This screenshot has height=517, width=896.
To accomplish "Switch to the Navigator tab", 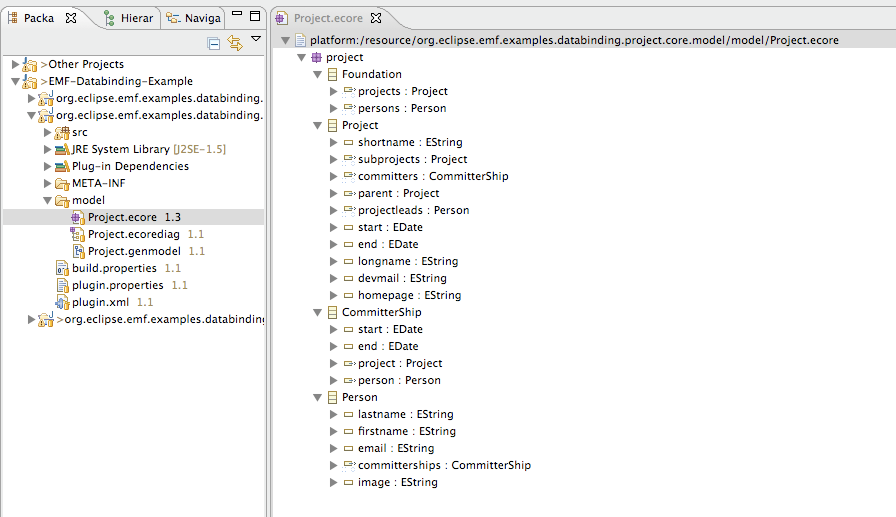I will click(x=195, y=18).
